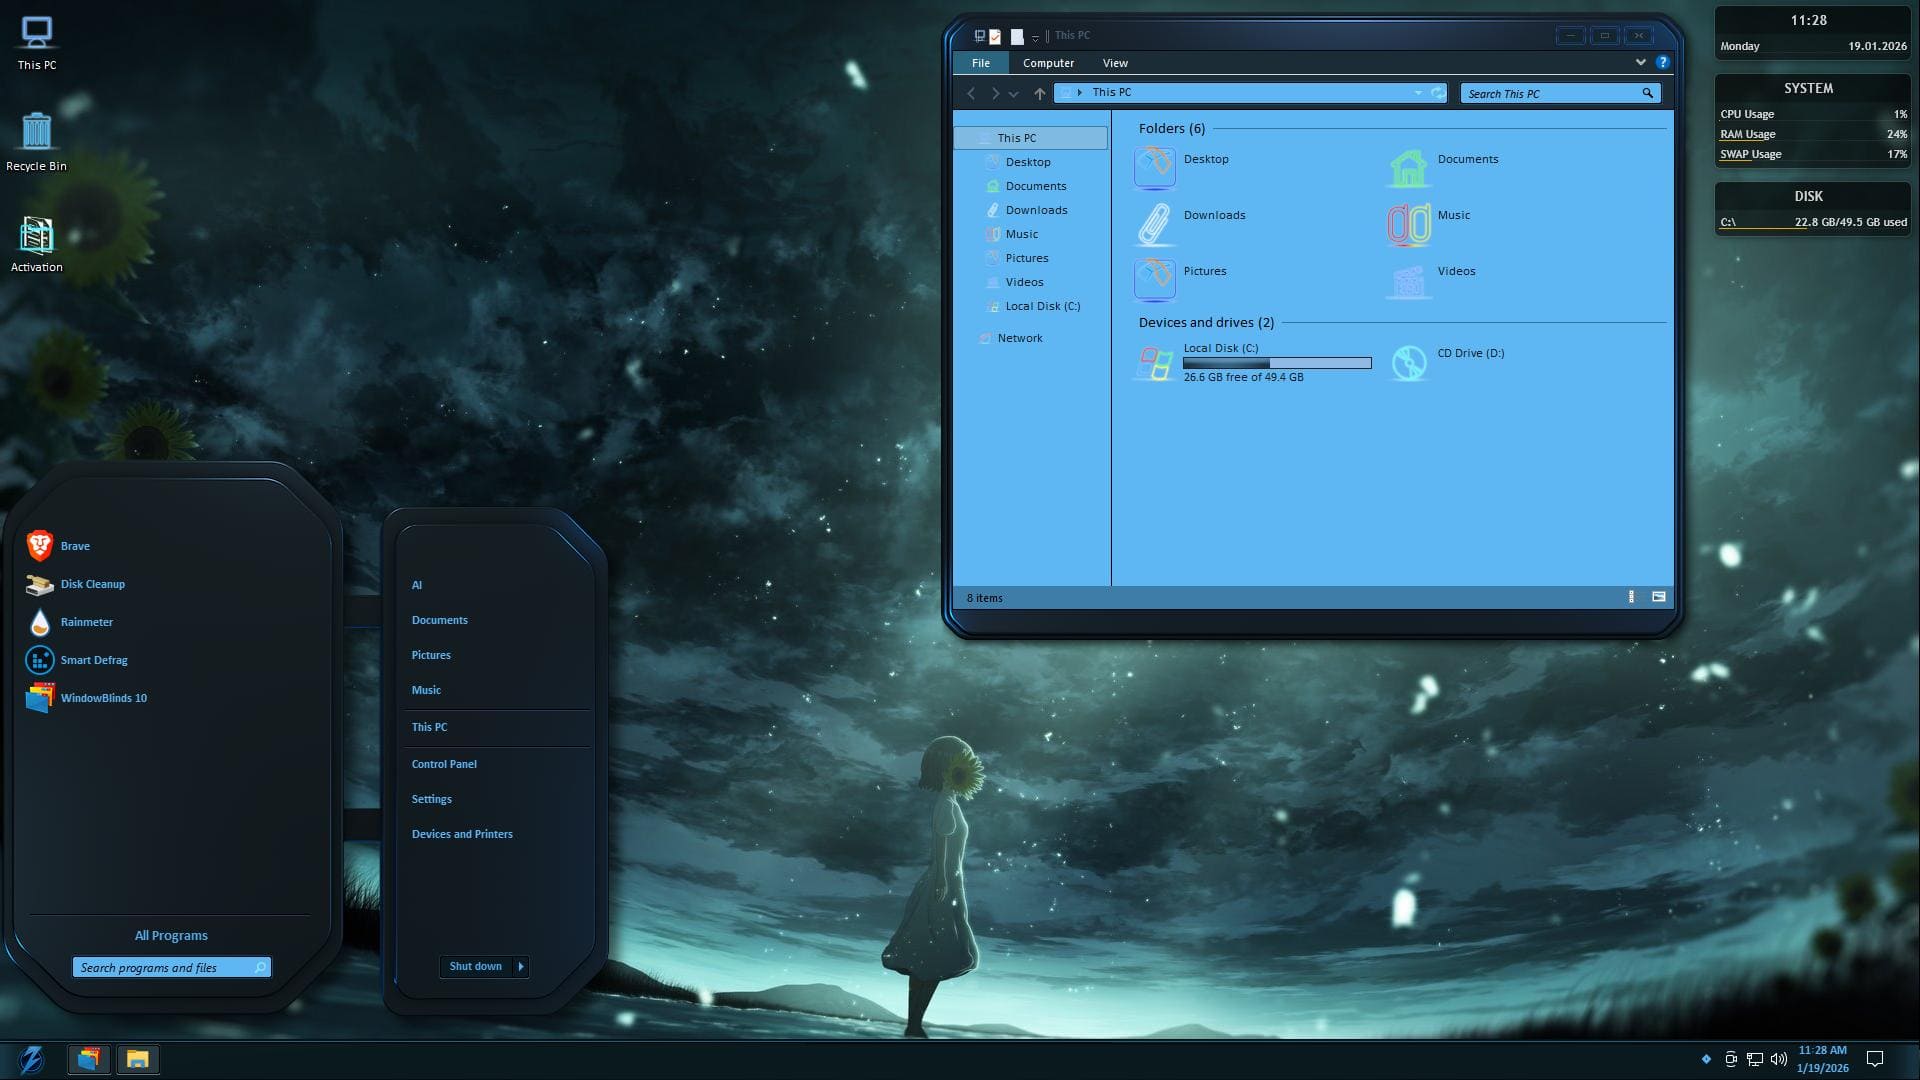
Task: Open the CD Drive (D:) icon
Action: tap(1408, 362)
